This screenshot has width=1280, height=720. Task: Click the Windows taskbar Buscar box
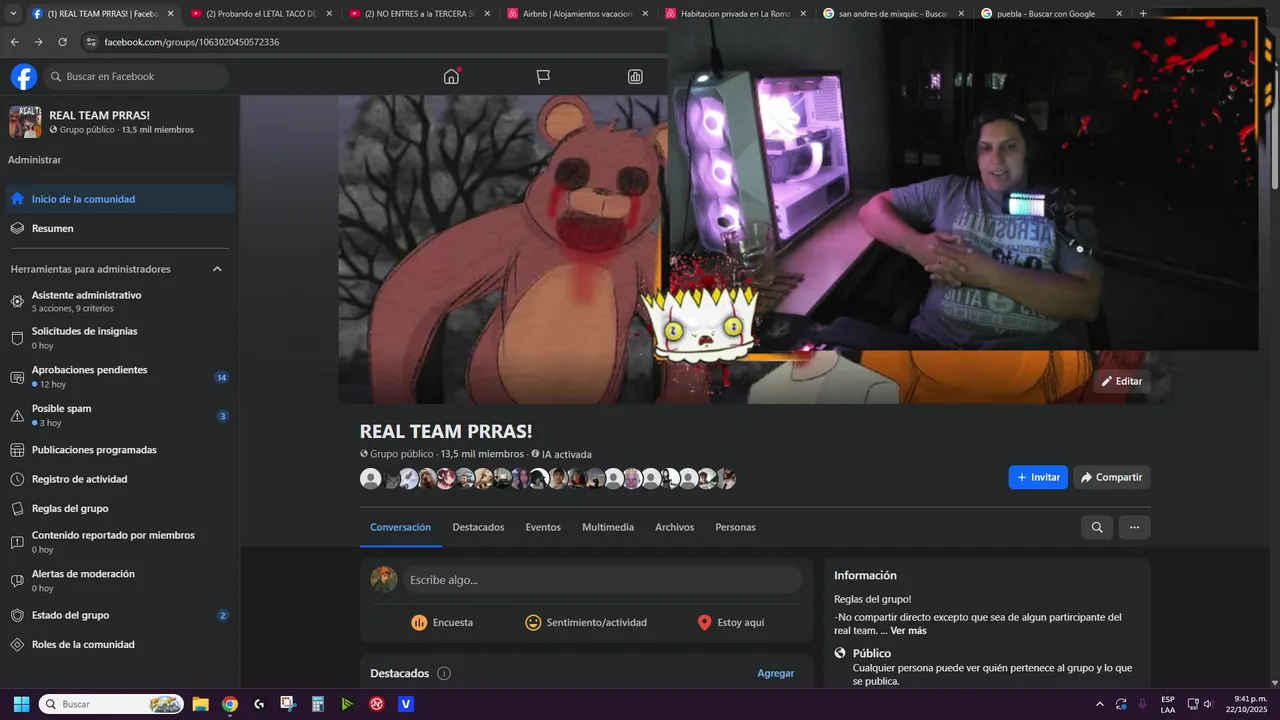pos(111,704)
